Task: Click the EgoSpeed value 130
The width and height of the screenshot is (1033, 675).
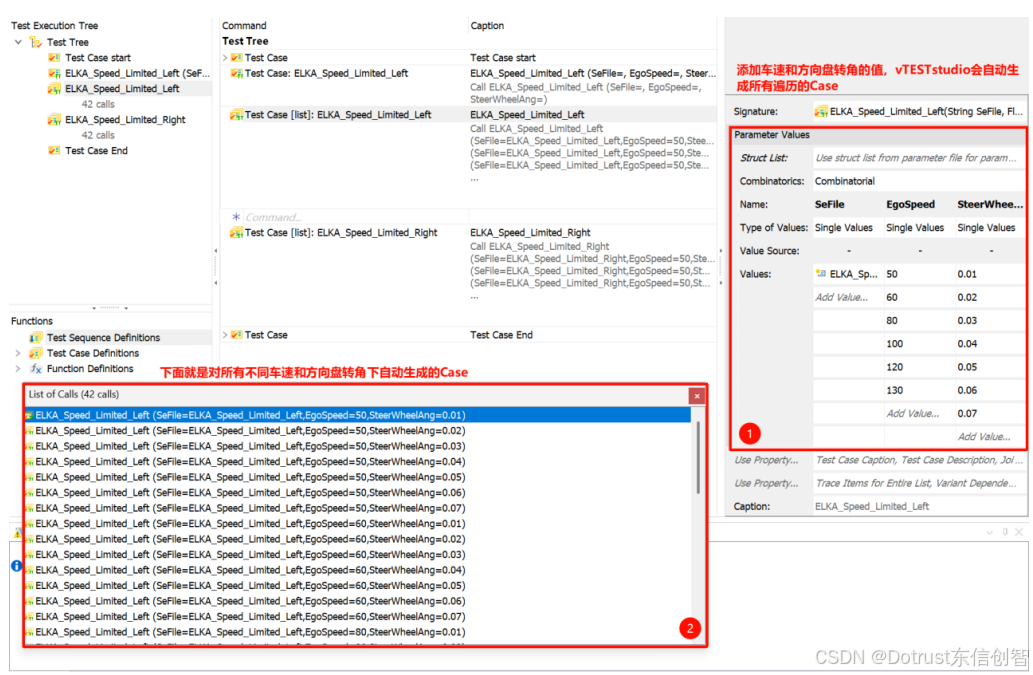Action: coord(919,391)
